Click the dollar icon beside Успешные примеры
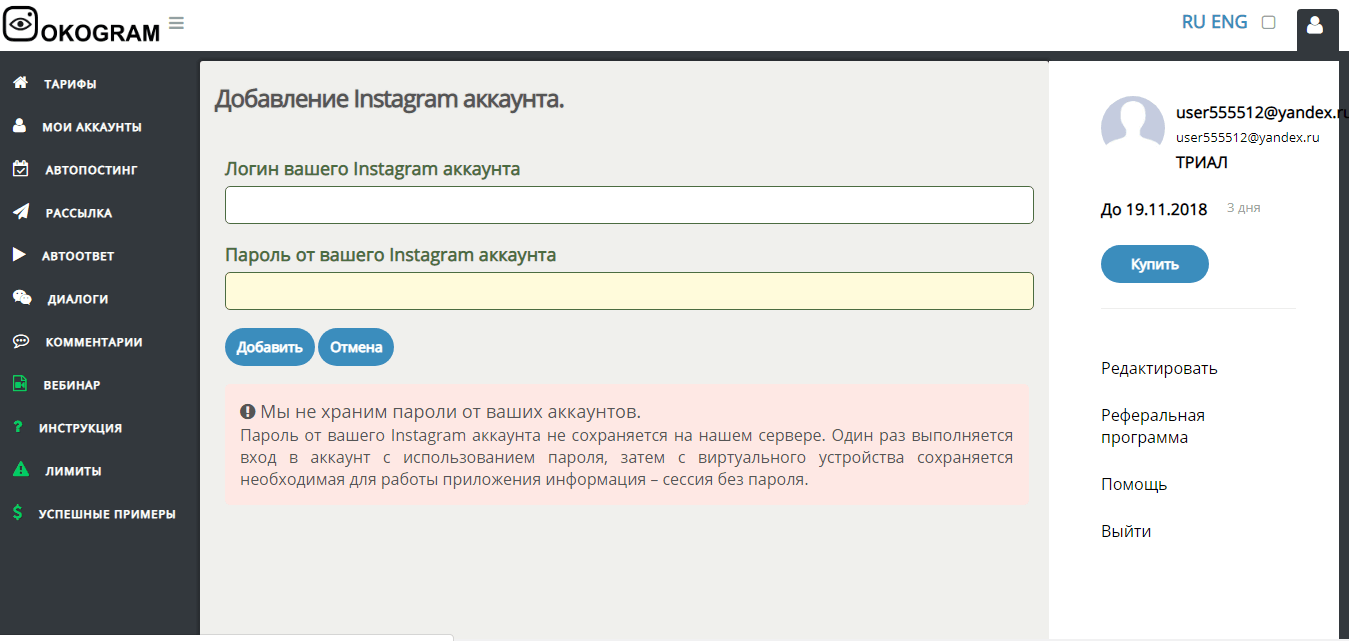Image resolution: width=1349 pixels, height=641 pixels. click(x=18, y=513)
